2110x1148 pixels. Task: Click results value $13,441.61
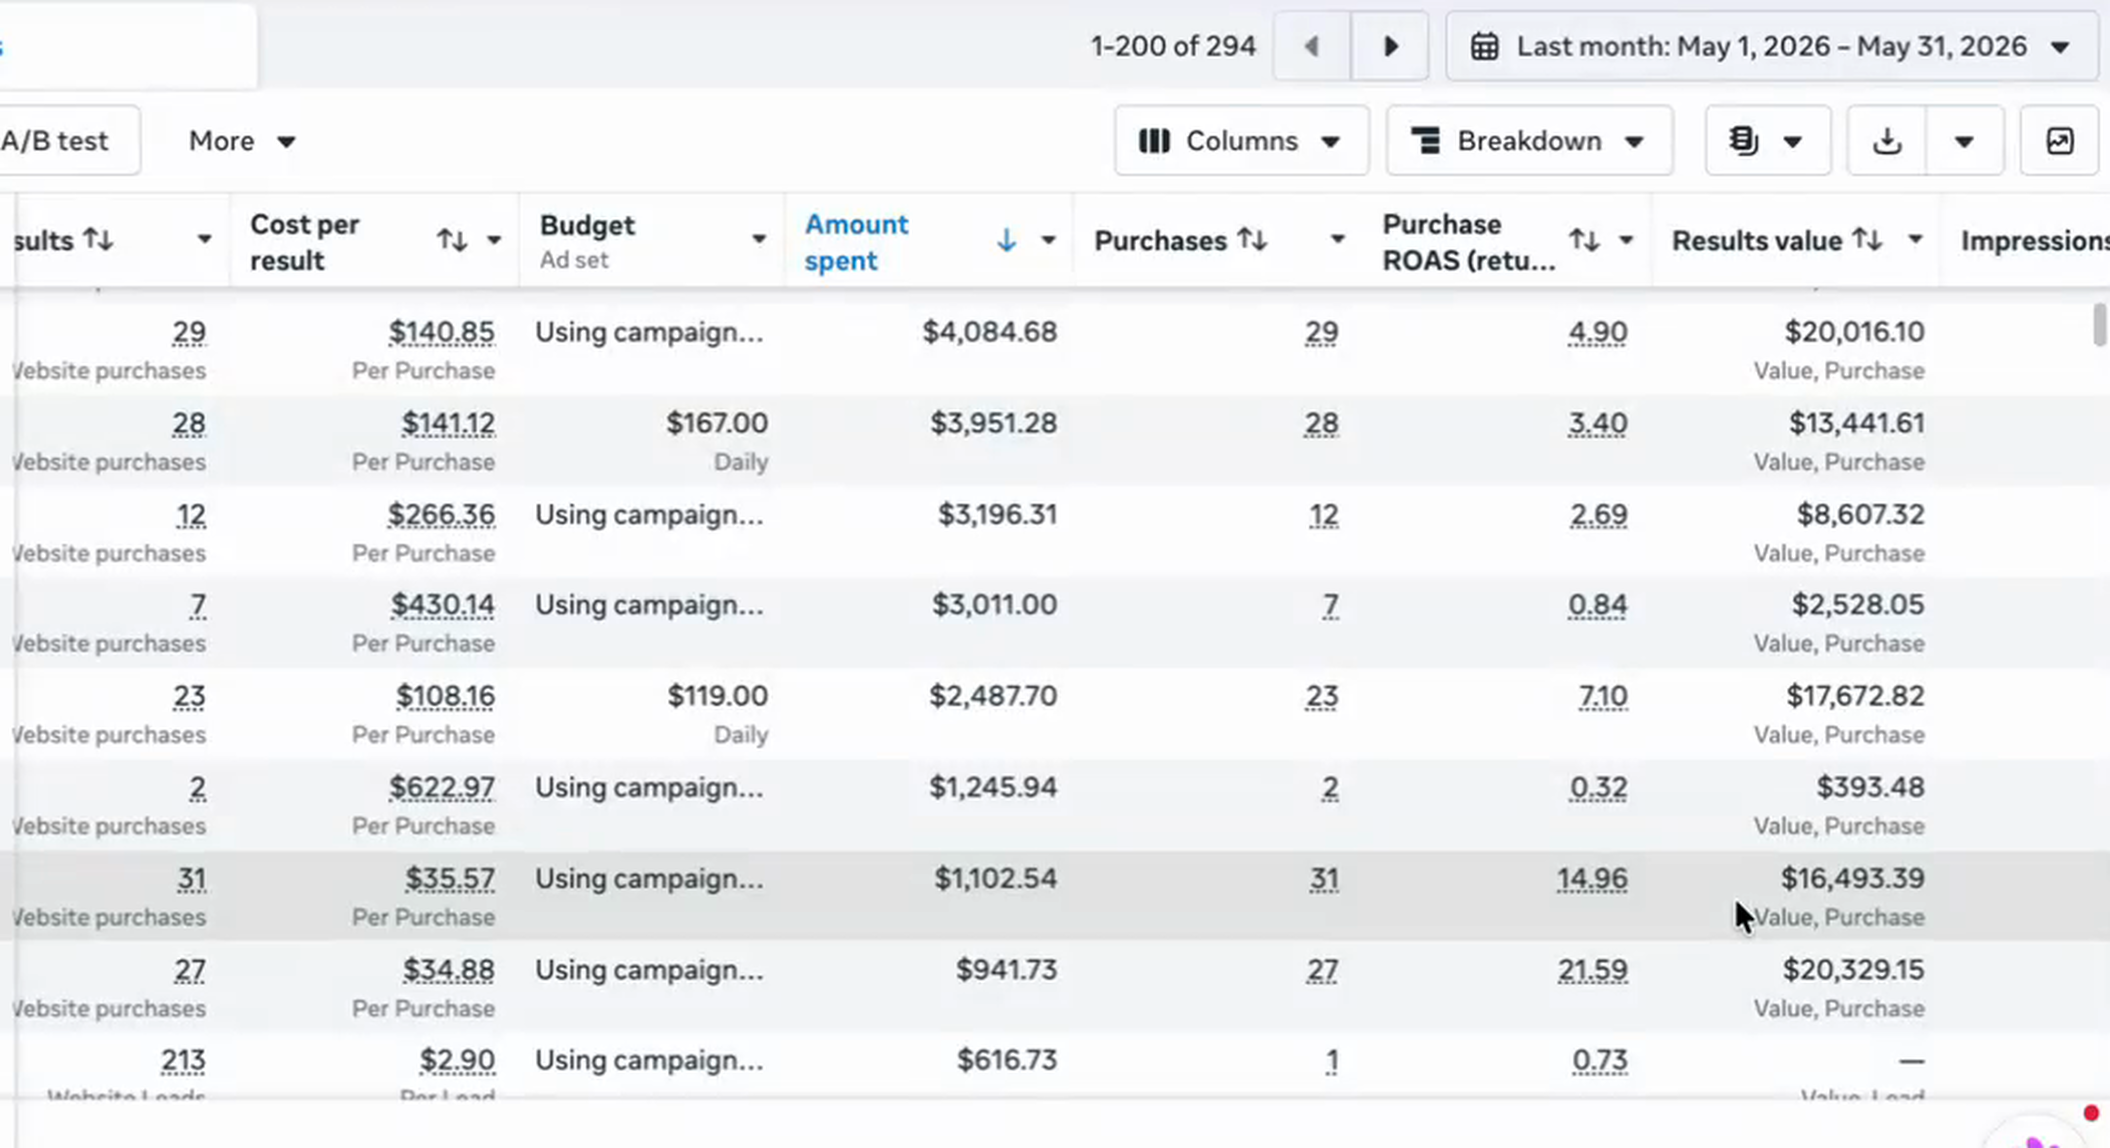coord(1856,423)
